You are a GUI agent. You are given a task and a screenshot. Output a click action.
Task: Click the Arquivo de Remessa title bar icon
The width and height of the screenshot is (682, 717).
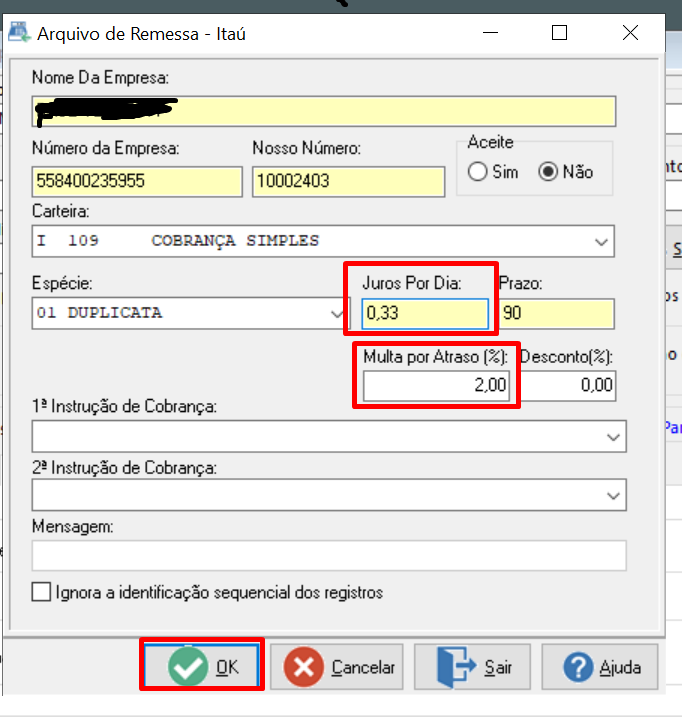point(19,32)
